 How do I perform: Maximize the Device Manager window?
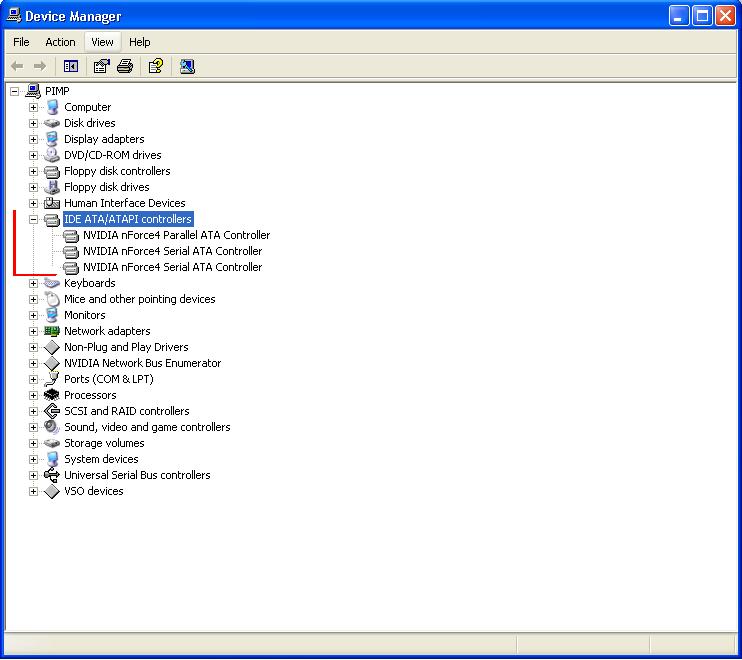[x=702, y=16]
